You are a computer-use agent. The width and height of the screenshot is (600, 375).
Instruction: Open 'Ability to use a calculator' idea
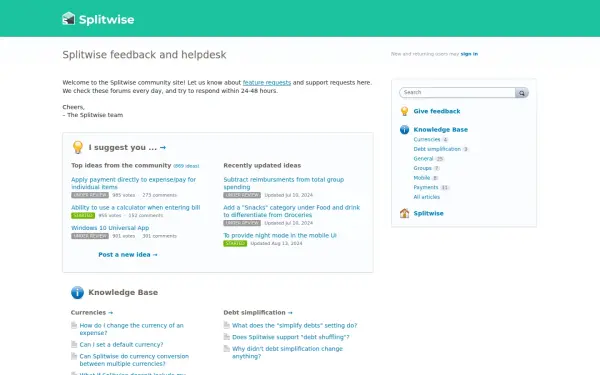(135, 207)
